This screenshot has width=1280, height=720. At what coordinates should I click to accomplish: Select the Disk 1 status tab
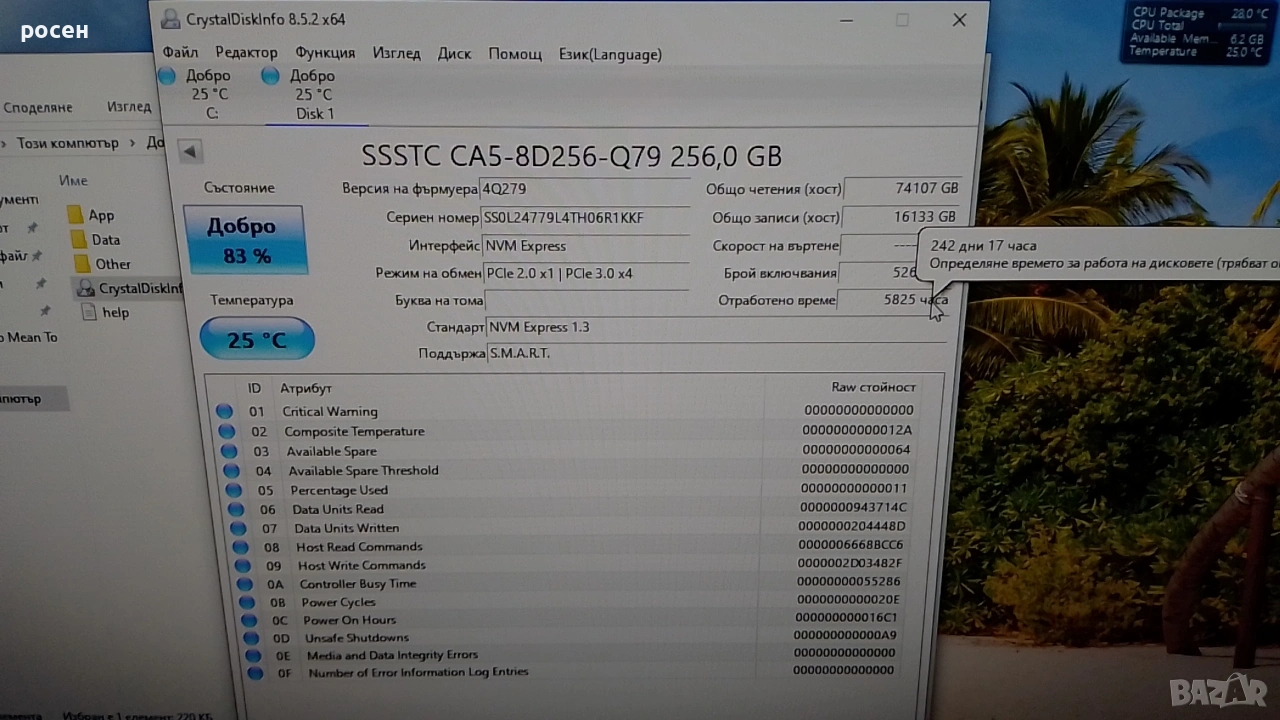313,94
